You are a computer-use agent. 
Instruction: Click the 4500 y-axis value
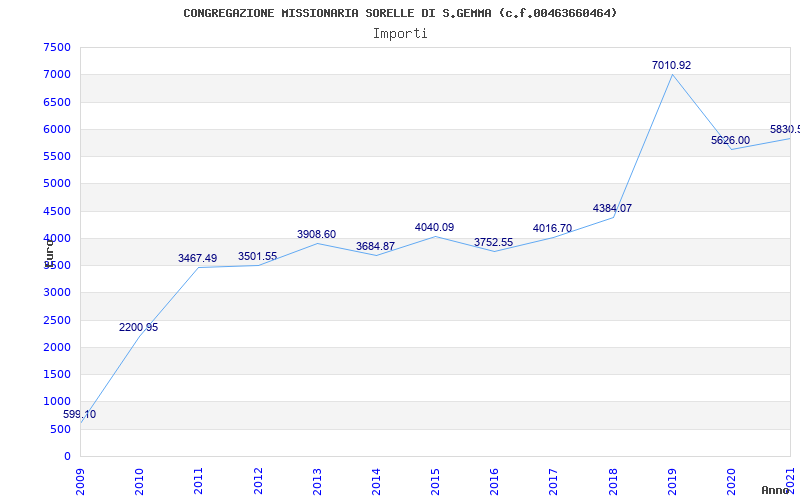click(x=57, y=211)
